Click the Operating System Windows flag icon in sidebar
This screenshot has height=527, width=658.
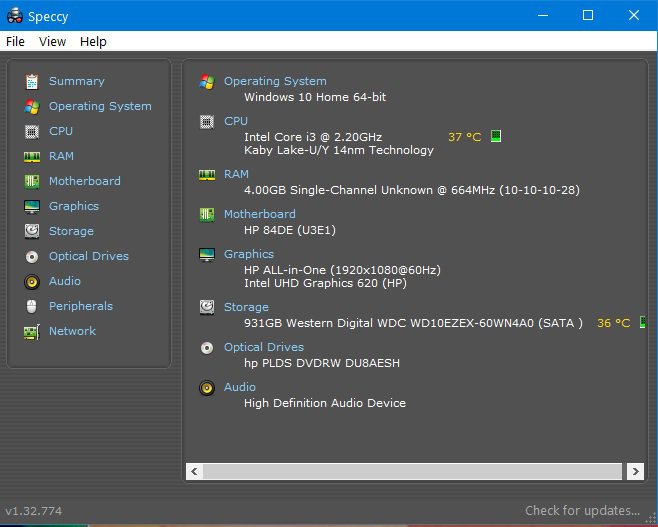[32, 107]
